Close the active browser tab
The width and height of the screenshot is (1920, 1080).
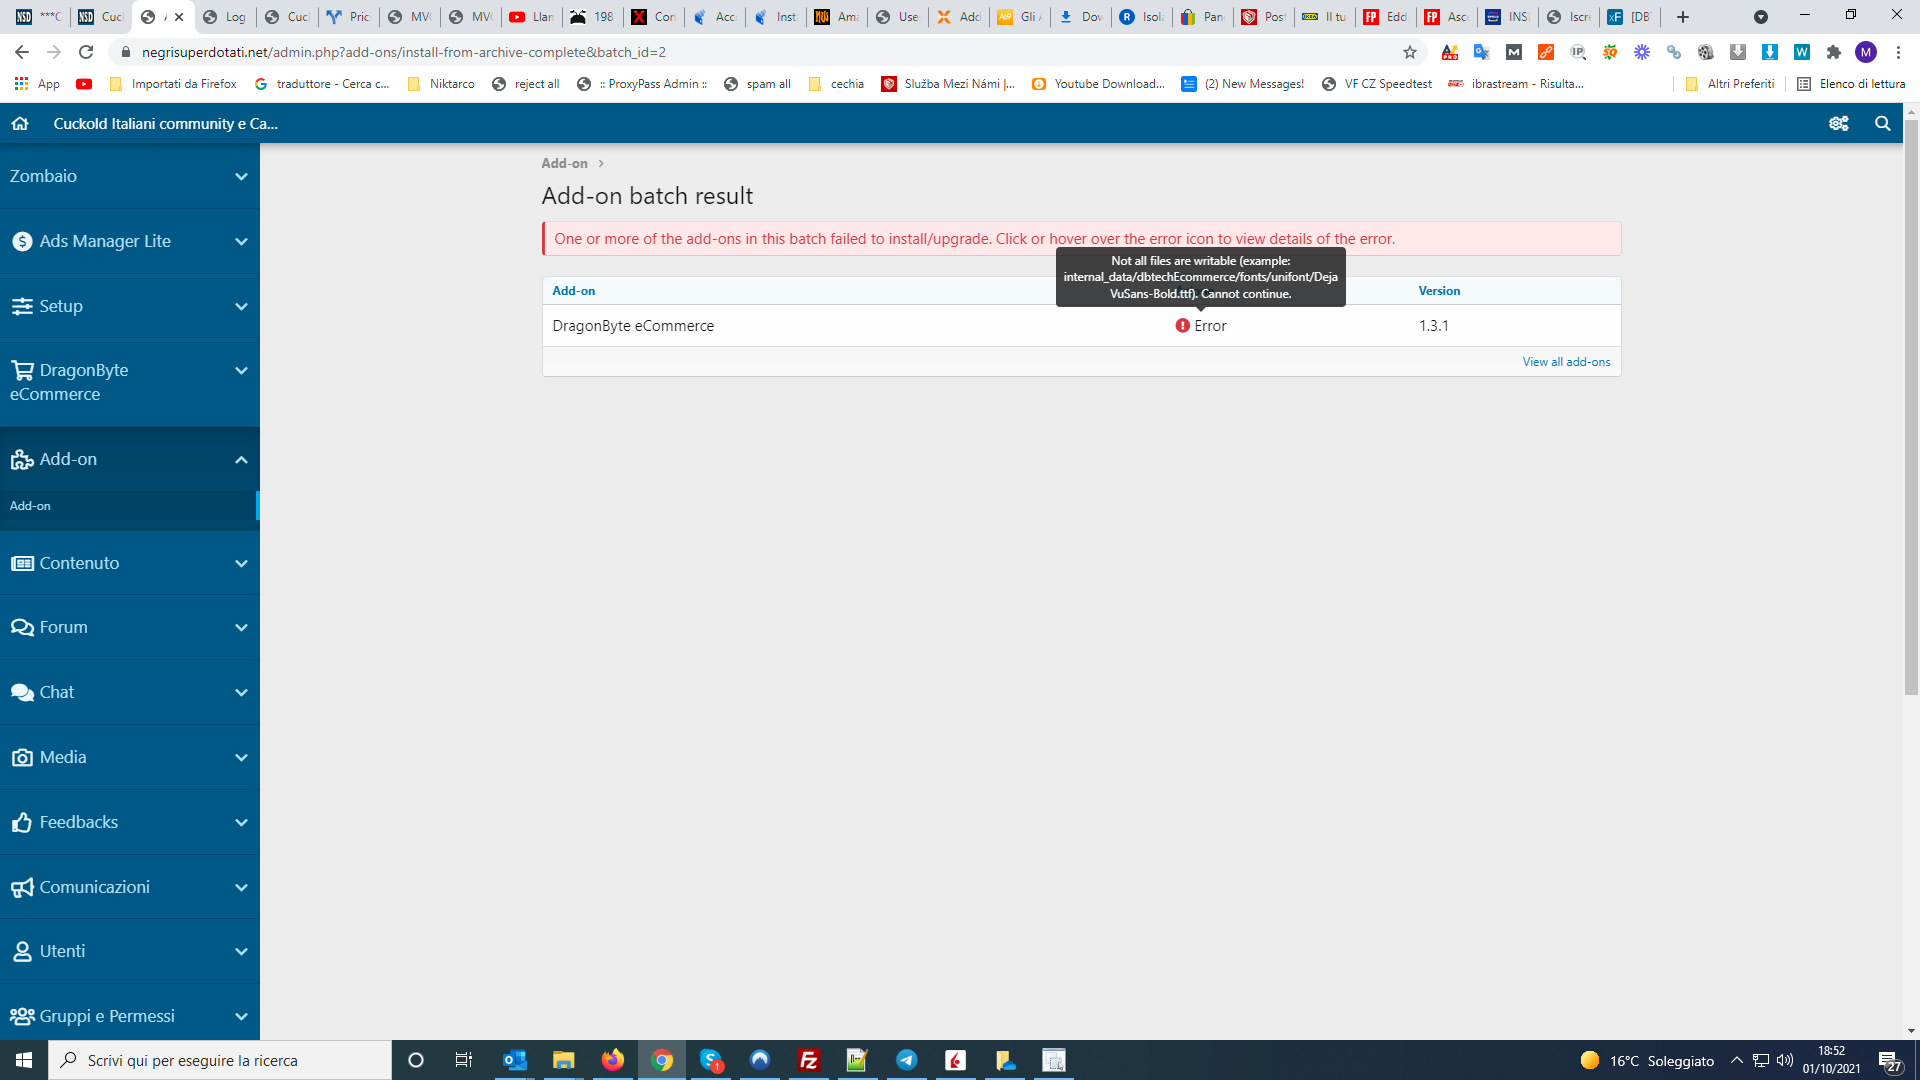[x=179, y=17]
